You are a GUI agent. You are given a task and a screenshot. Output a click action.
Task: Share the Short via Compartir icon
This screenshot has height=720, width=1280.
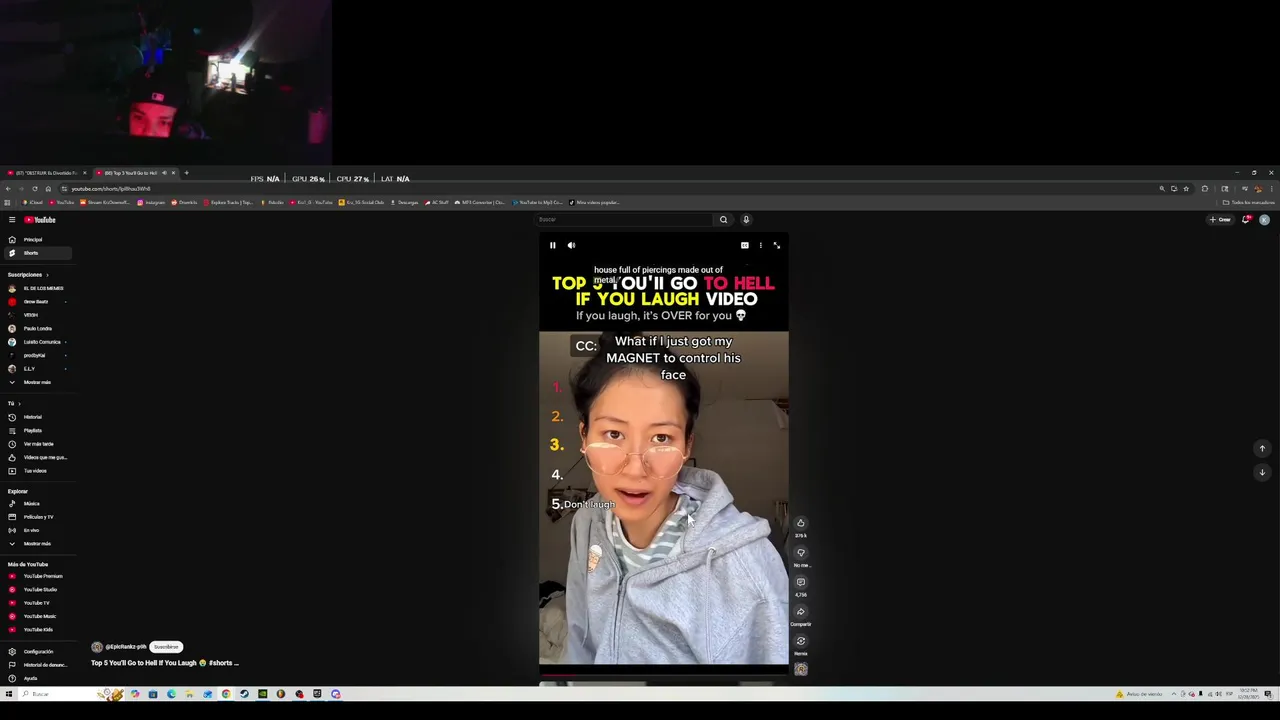pyautogui.click(x=800, y=612)
